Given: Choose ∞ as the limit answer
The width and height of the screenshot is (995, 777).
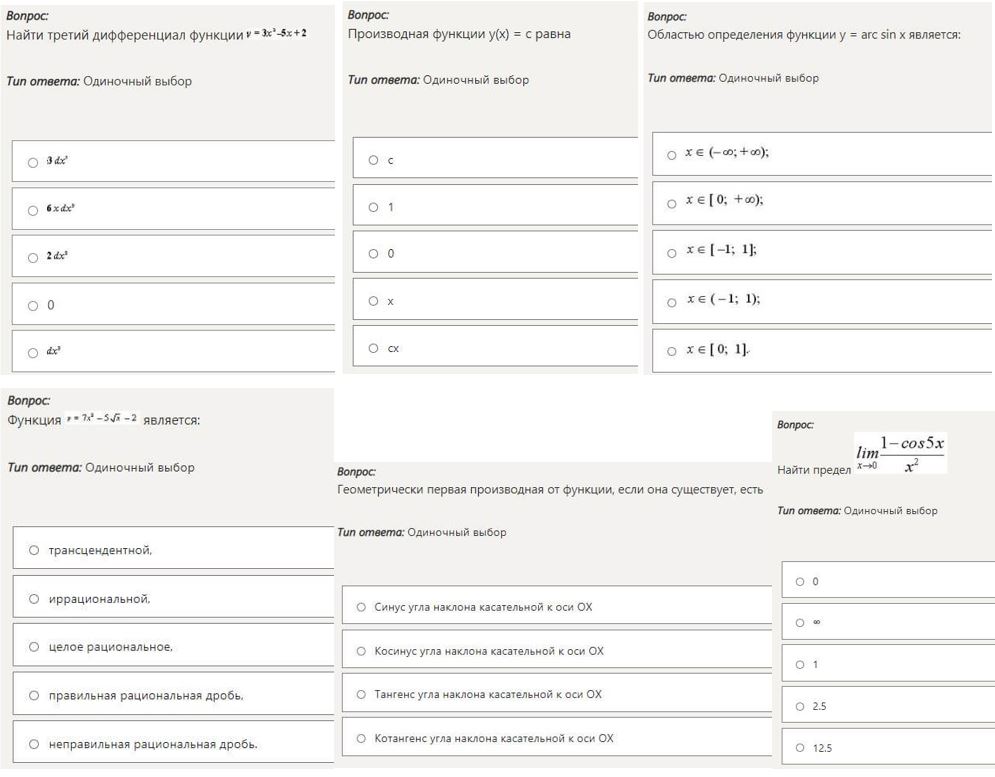Looking at the screenshot, I should point(800,623).
